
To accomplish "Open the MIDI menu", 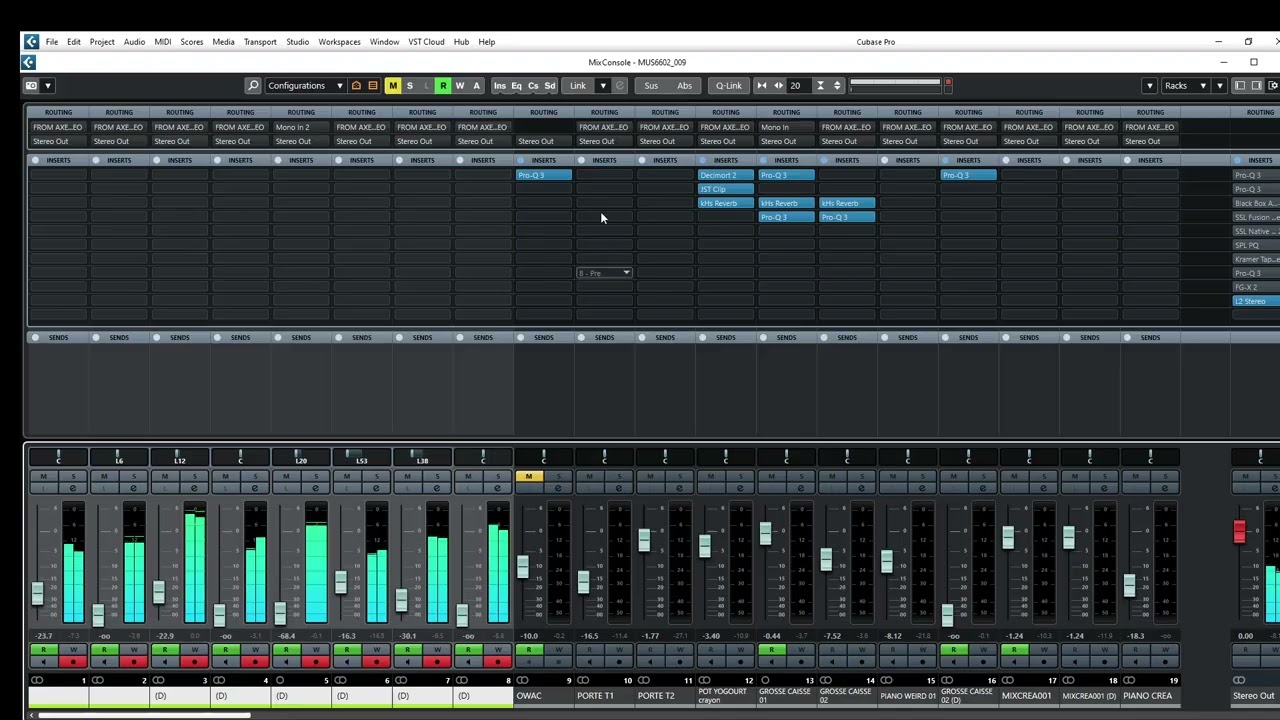I will tap(162, 42).
